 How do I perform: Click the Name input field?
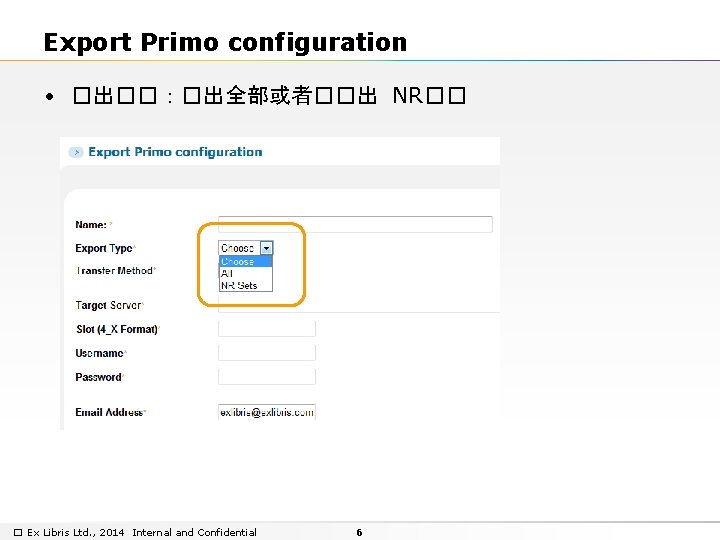(355, 224)
